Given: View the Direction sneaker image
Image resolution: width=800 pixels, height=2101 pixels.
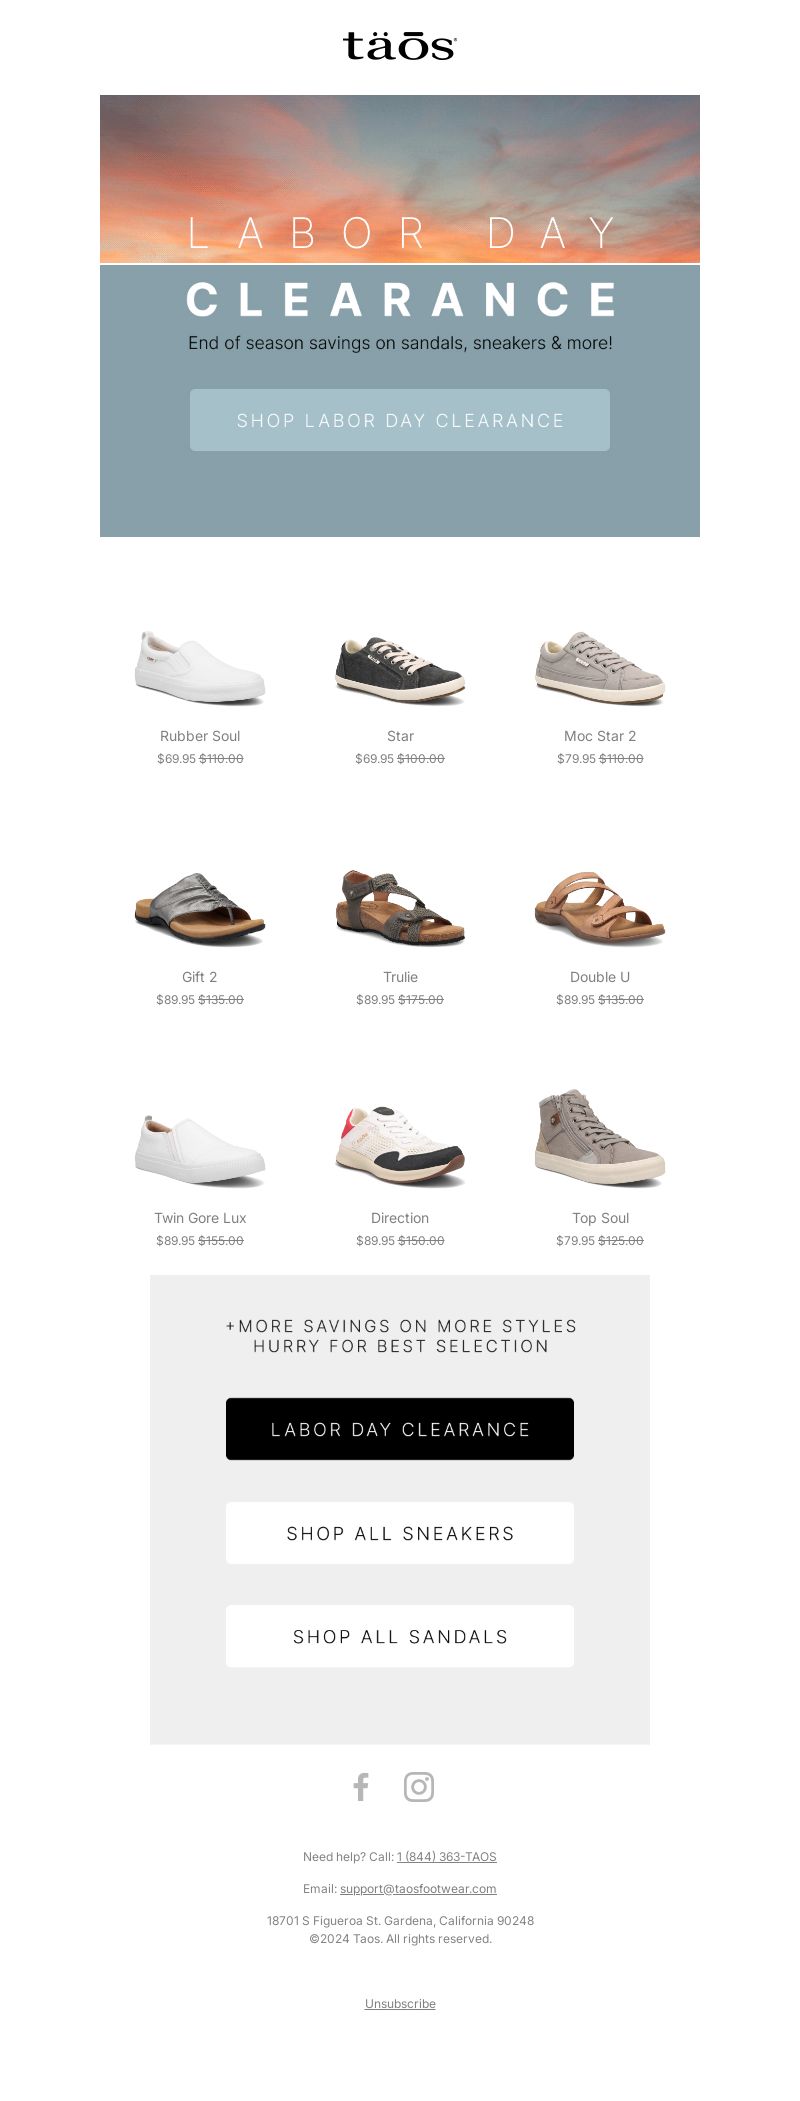Looking at the screenshot, I should (400, 1146).
